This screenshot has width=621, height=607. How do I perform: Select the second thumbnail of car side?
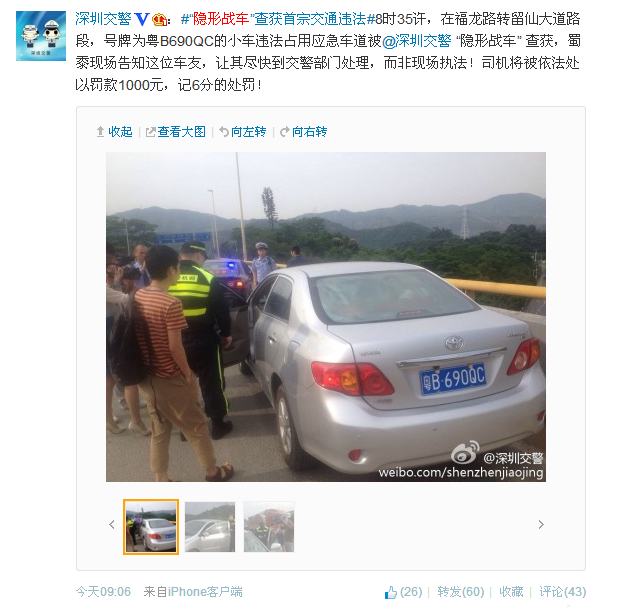(210, 527)
